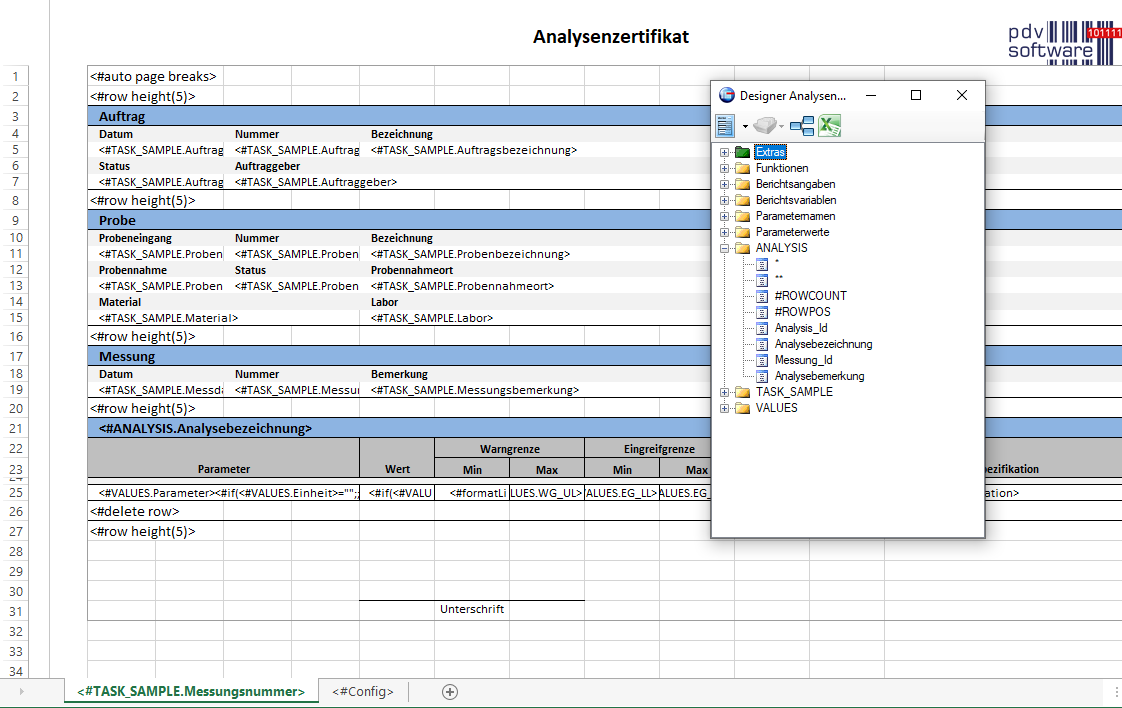The height and width of the screenshot is (708, 1122).
Task: Click row header 25 in the spreadsheet
Action: pyautogui.click(x=15, y=492)
